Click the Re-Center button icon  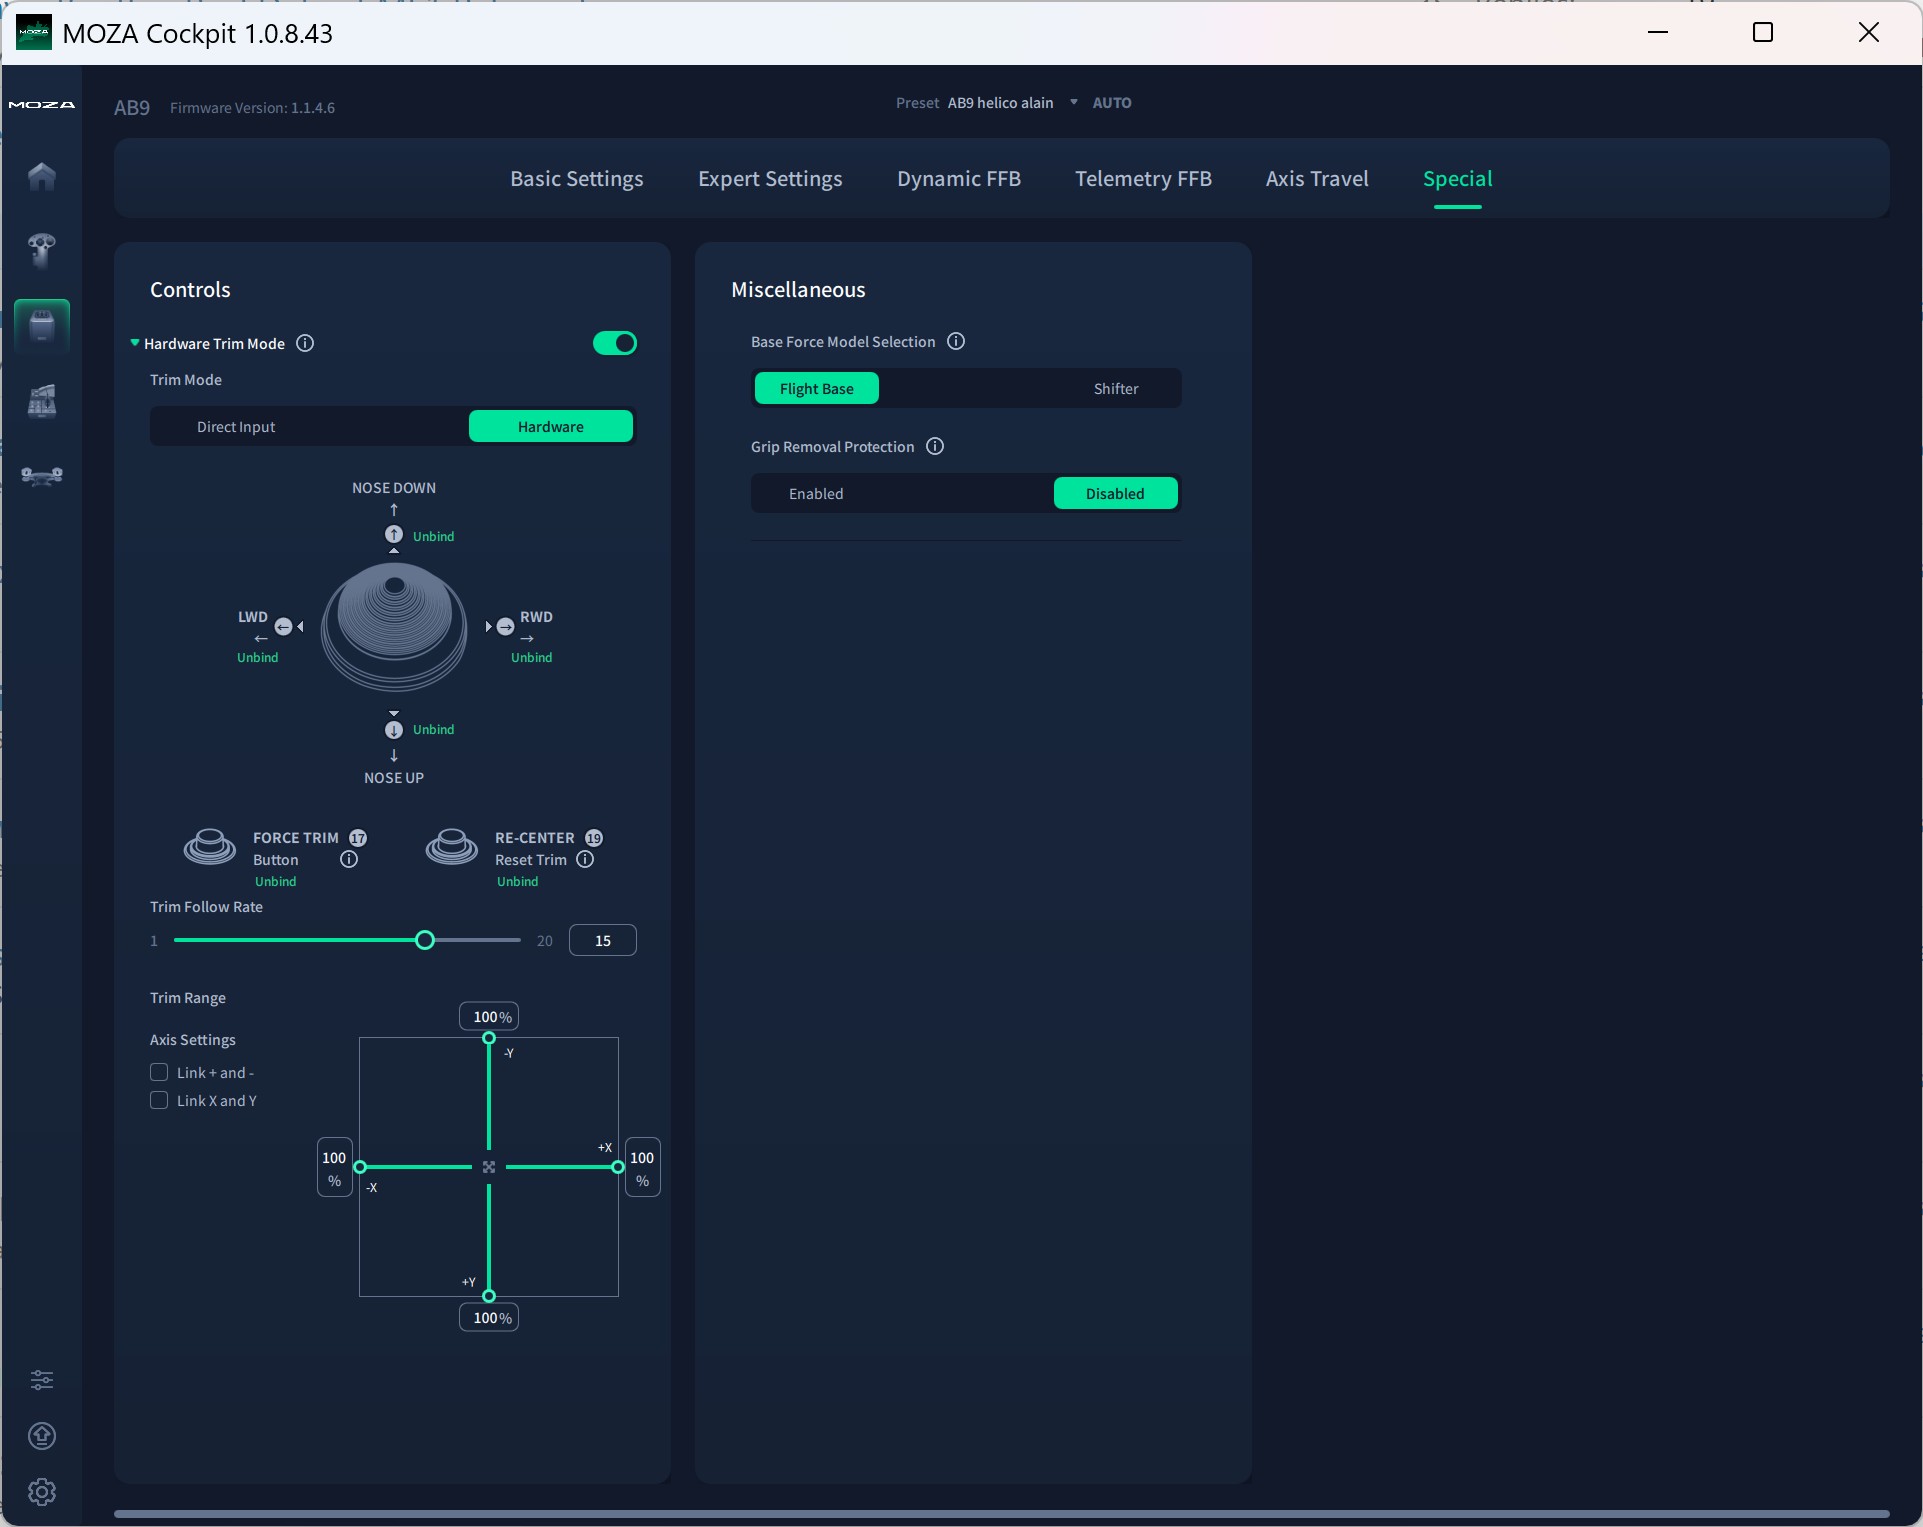coord(452,846)
